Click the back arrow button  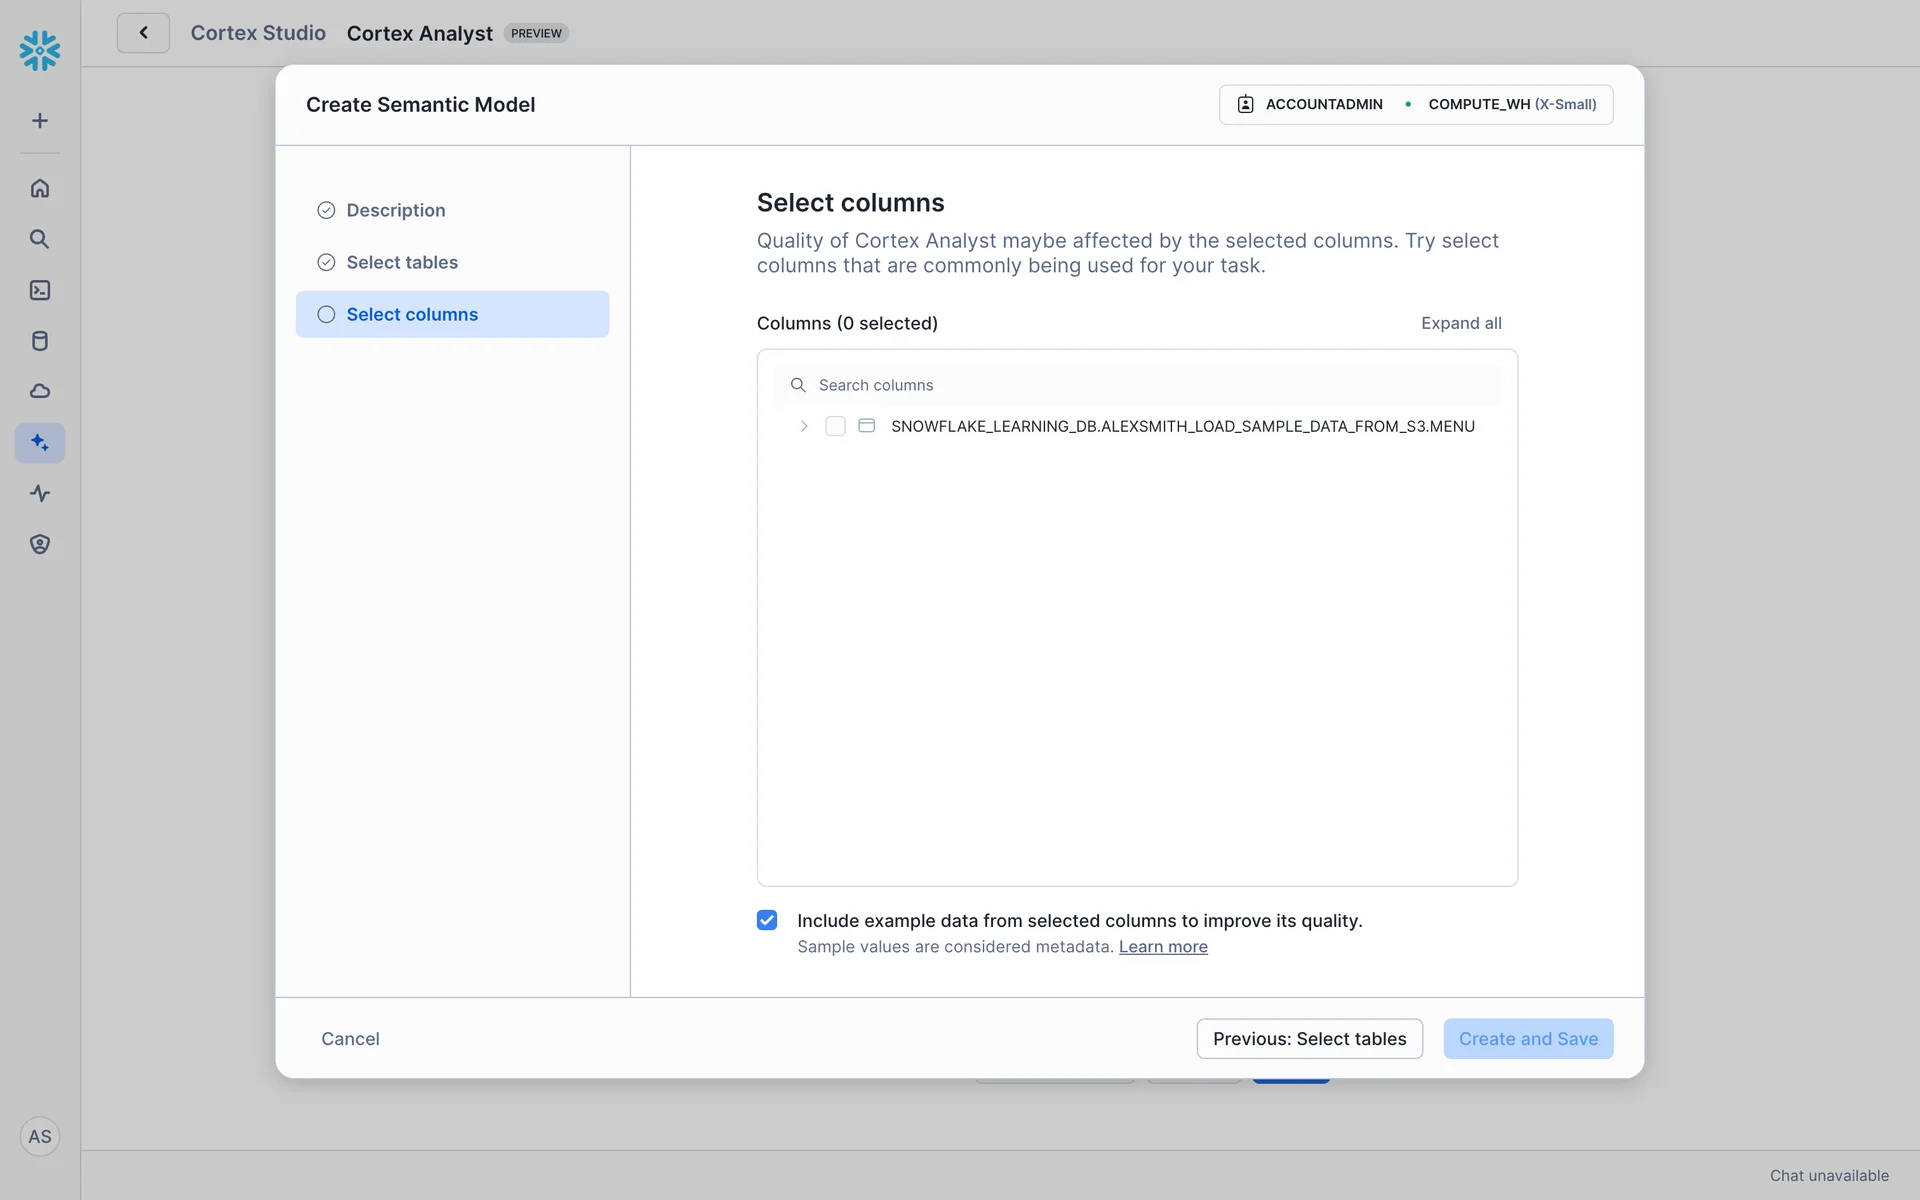tap(143, 33)
